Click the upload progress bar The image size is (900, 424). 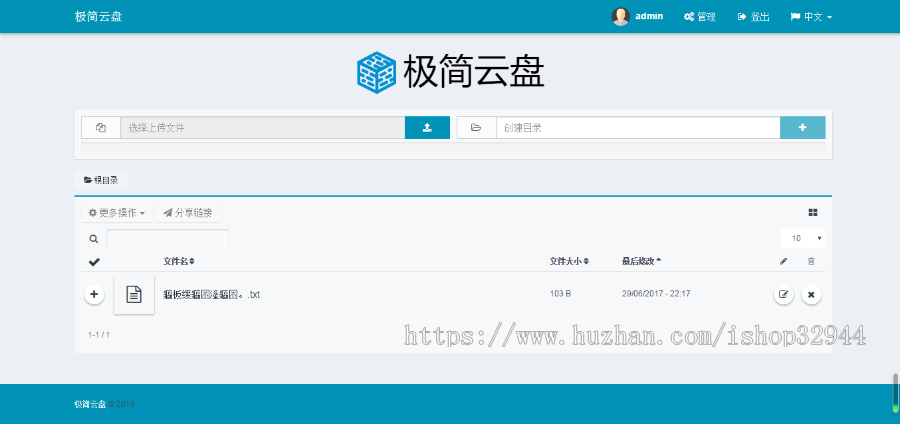pyautogui.click(x=453, y=149)
